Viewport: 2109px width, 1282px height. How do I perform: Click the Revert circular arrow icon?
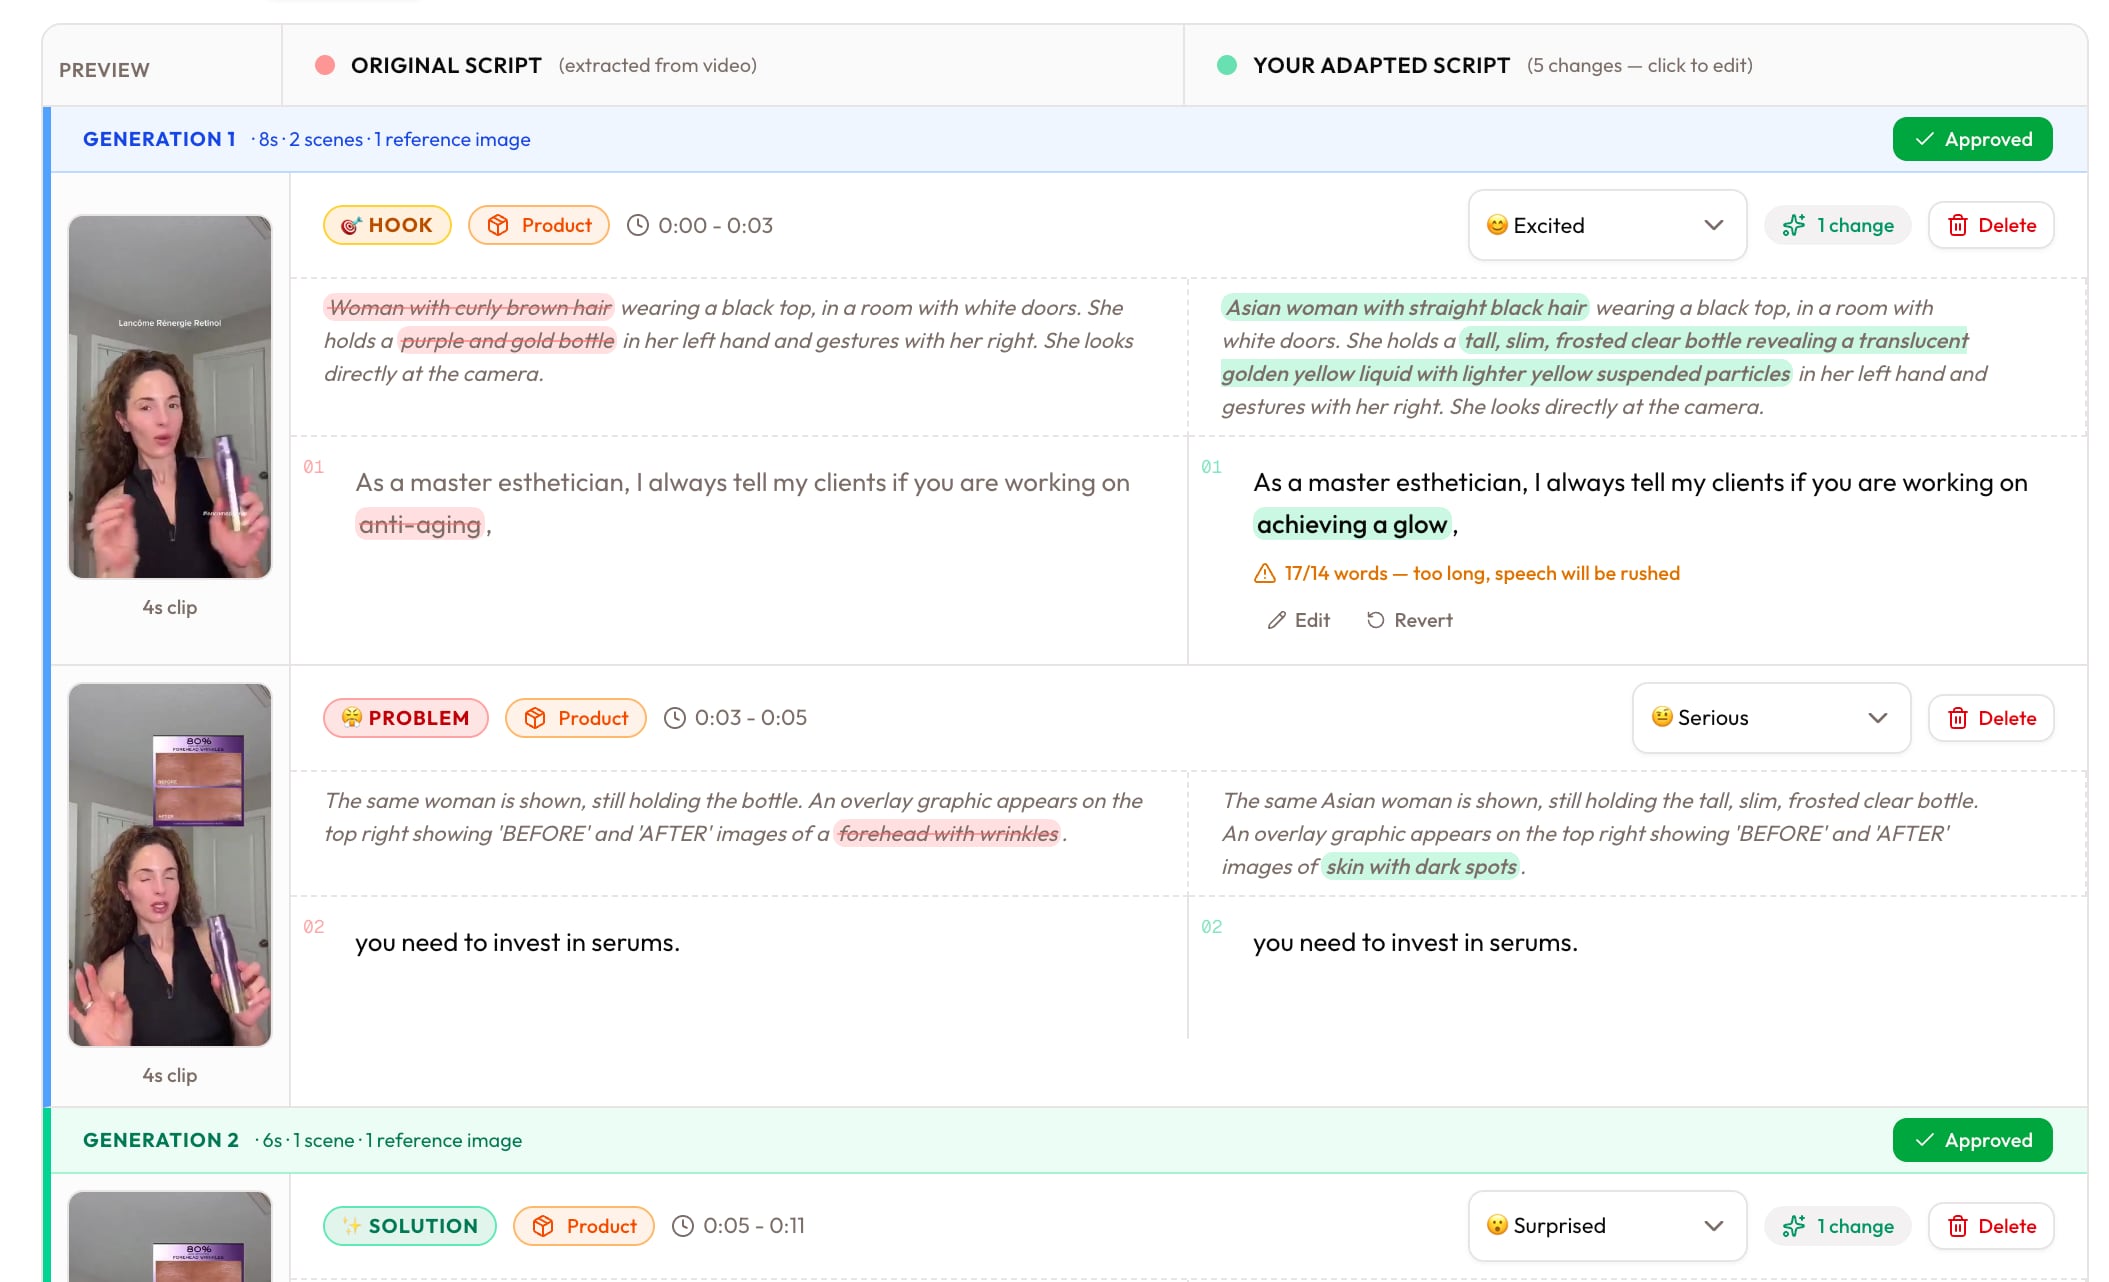1375,620
